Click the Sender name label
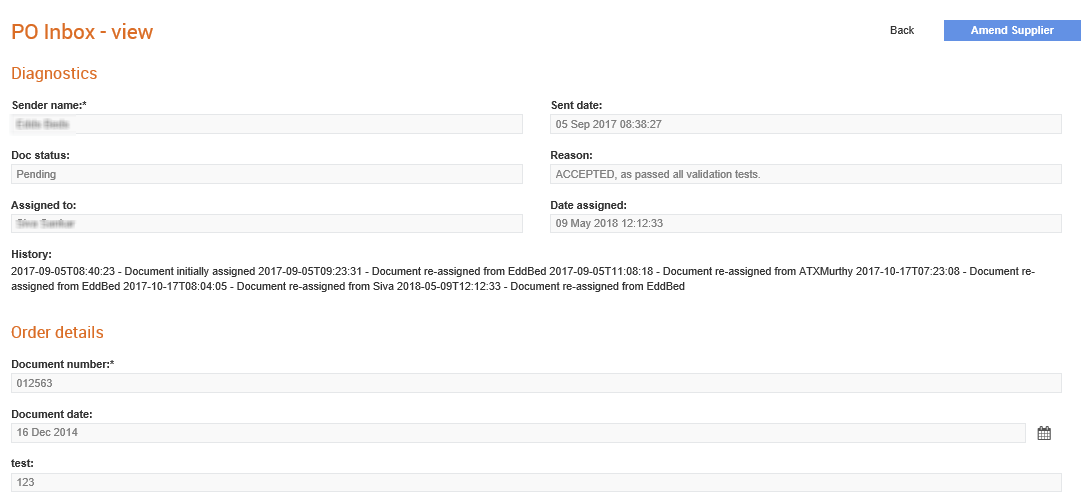 pos(49,105)
